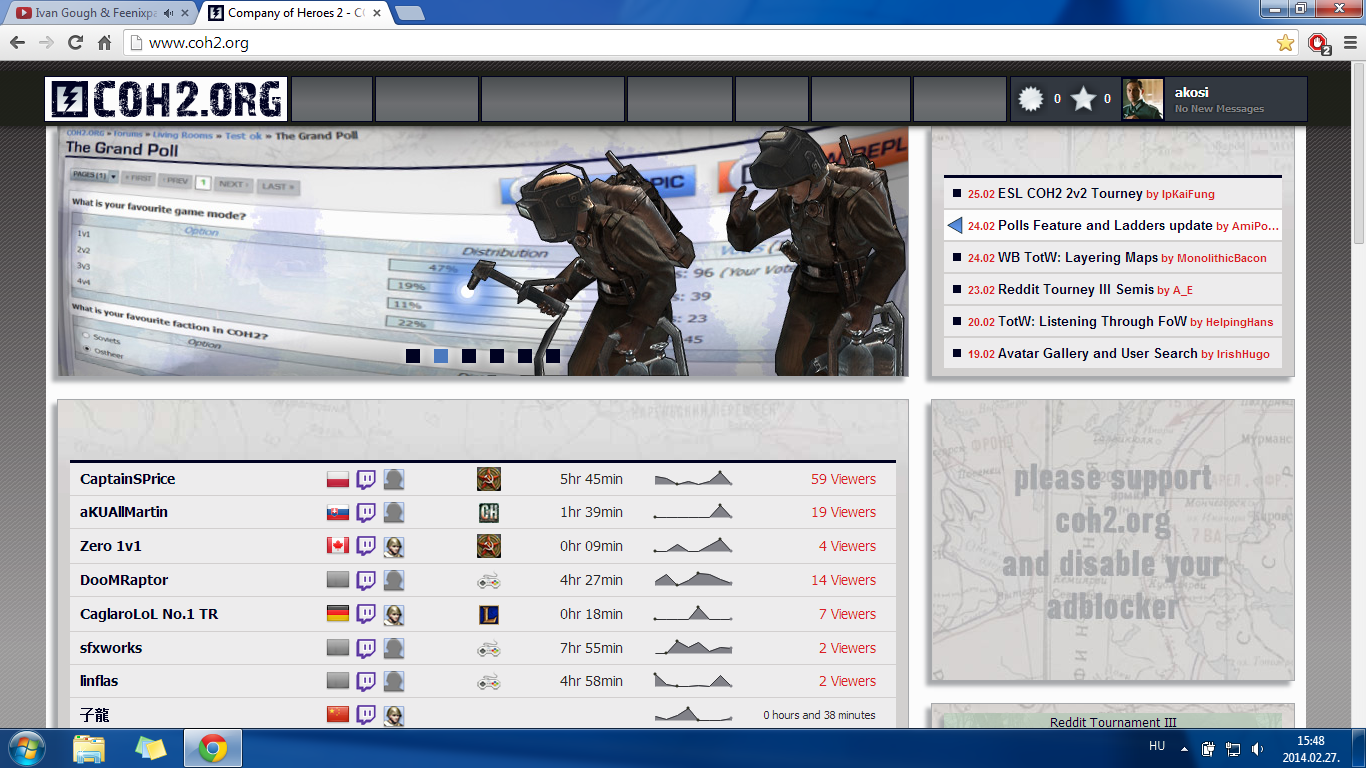Click the CoH game icon in aKUAllMartin's row
The image size is (1366, 768).
[x=488, y=512]
